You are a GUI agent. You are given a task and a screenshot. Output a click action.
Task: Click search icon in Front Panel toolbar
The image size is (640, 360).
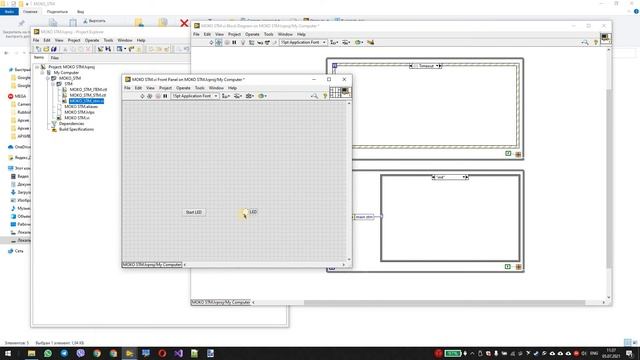coord(314,96)
